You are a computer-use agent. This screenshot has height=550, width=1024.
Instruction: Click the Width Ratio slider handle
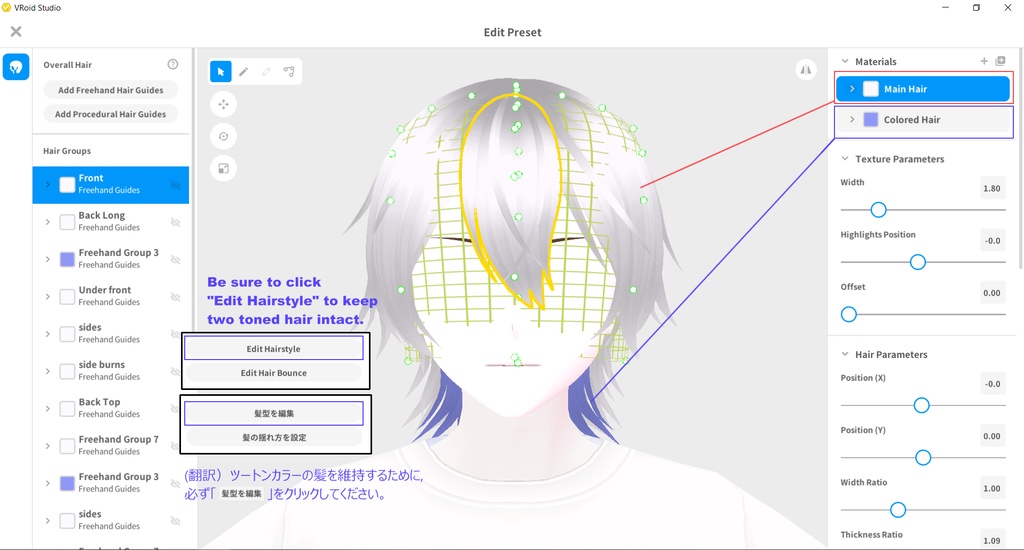point(898,510)
